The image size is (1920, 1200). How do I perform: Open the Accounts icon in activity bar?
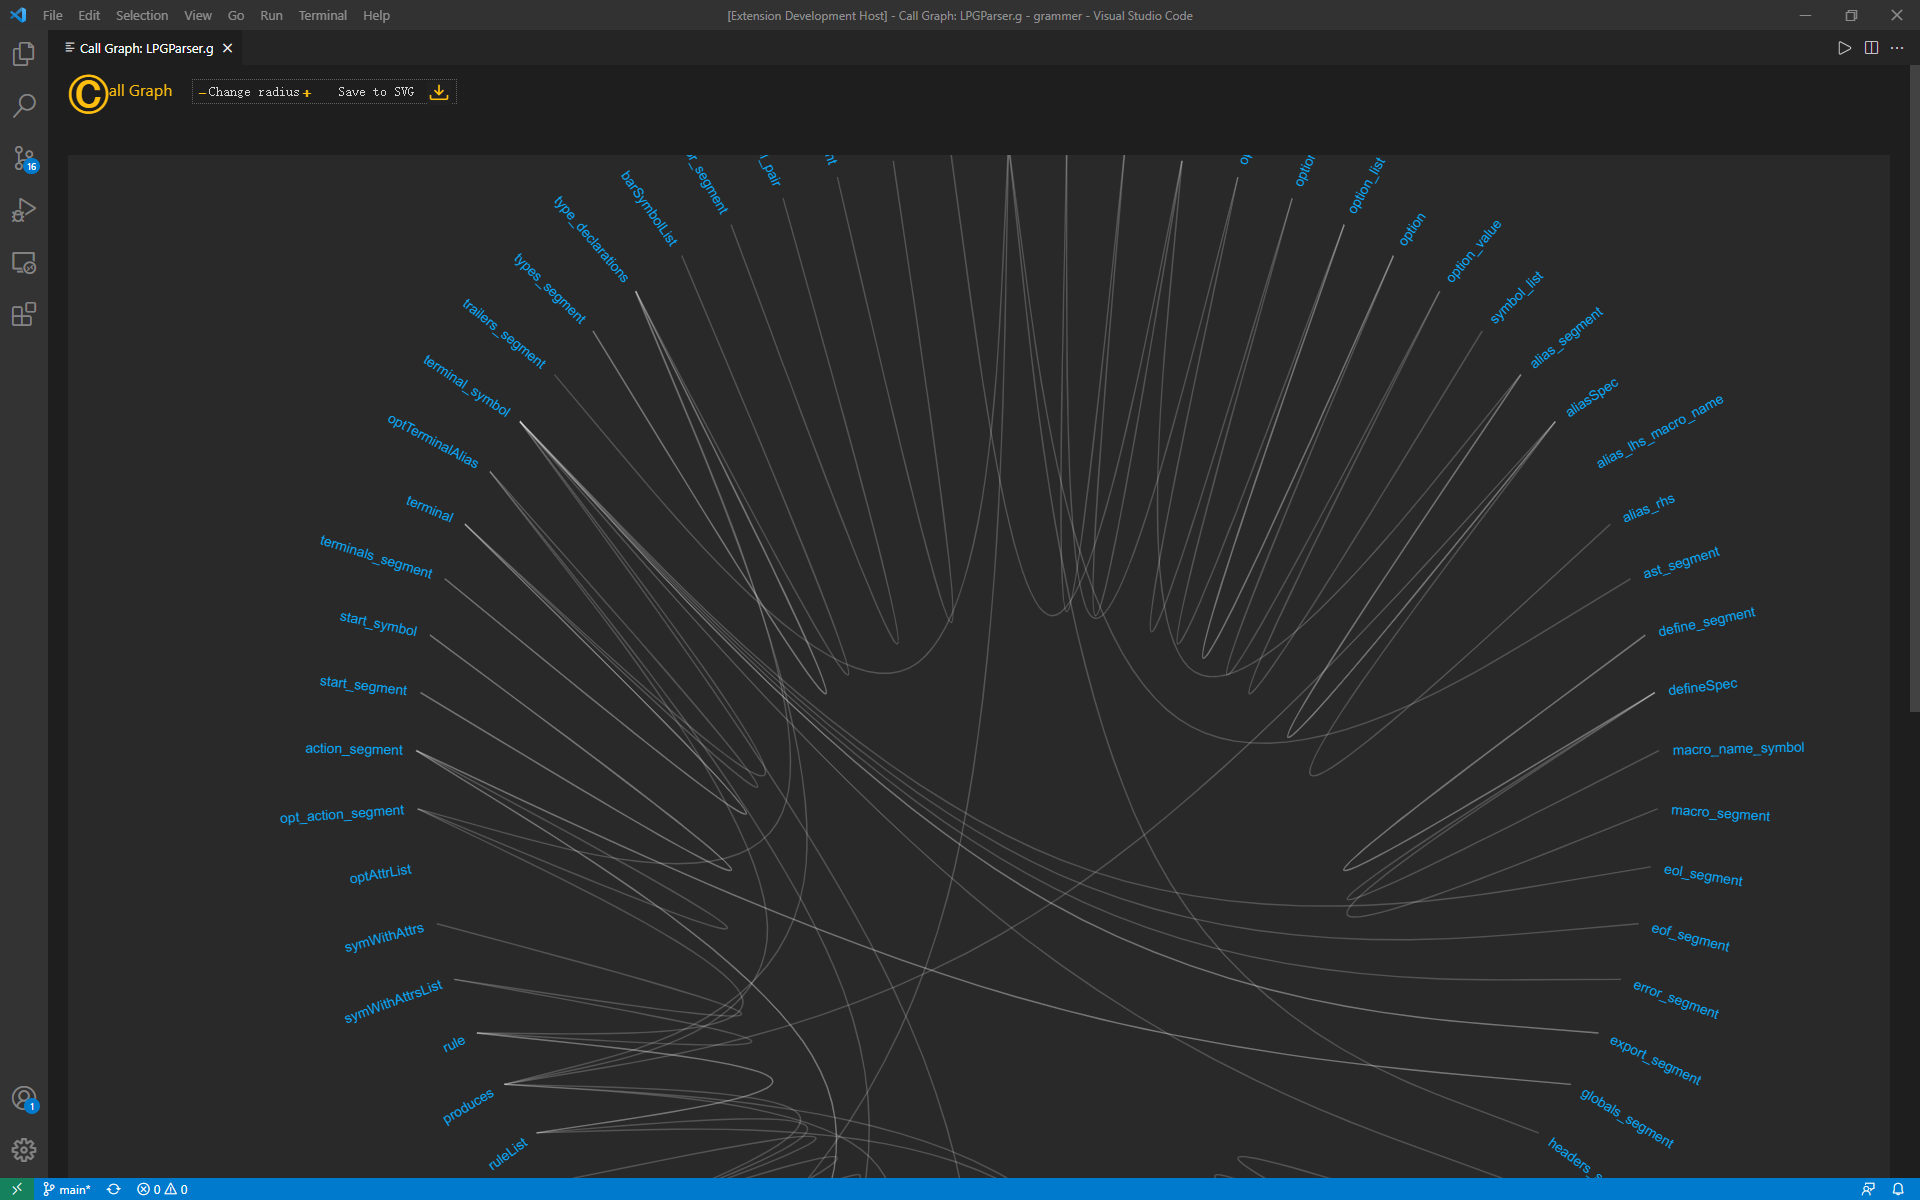(24, 1098)
